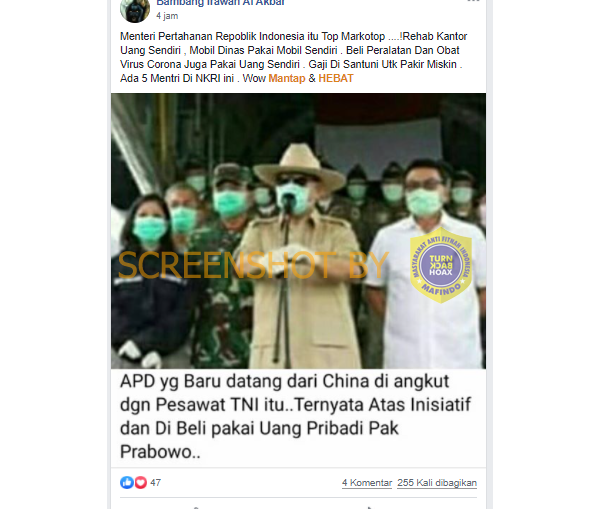Open Bambang Irawan Al Akbar's profile name

pos(220,3)
